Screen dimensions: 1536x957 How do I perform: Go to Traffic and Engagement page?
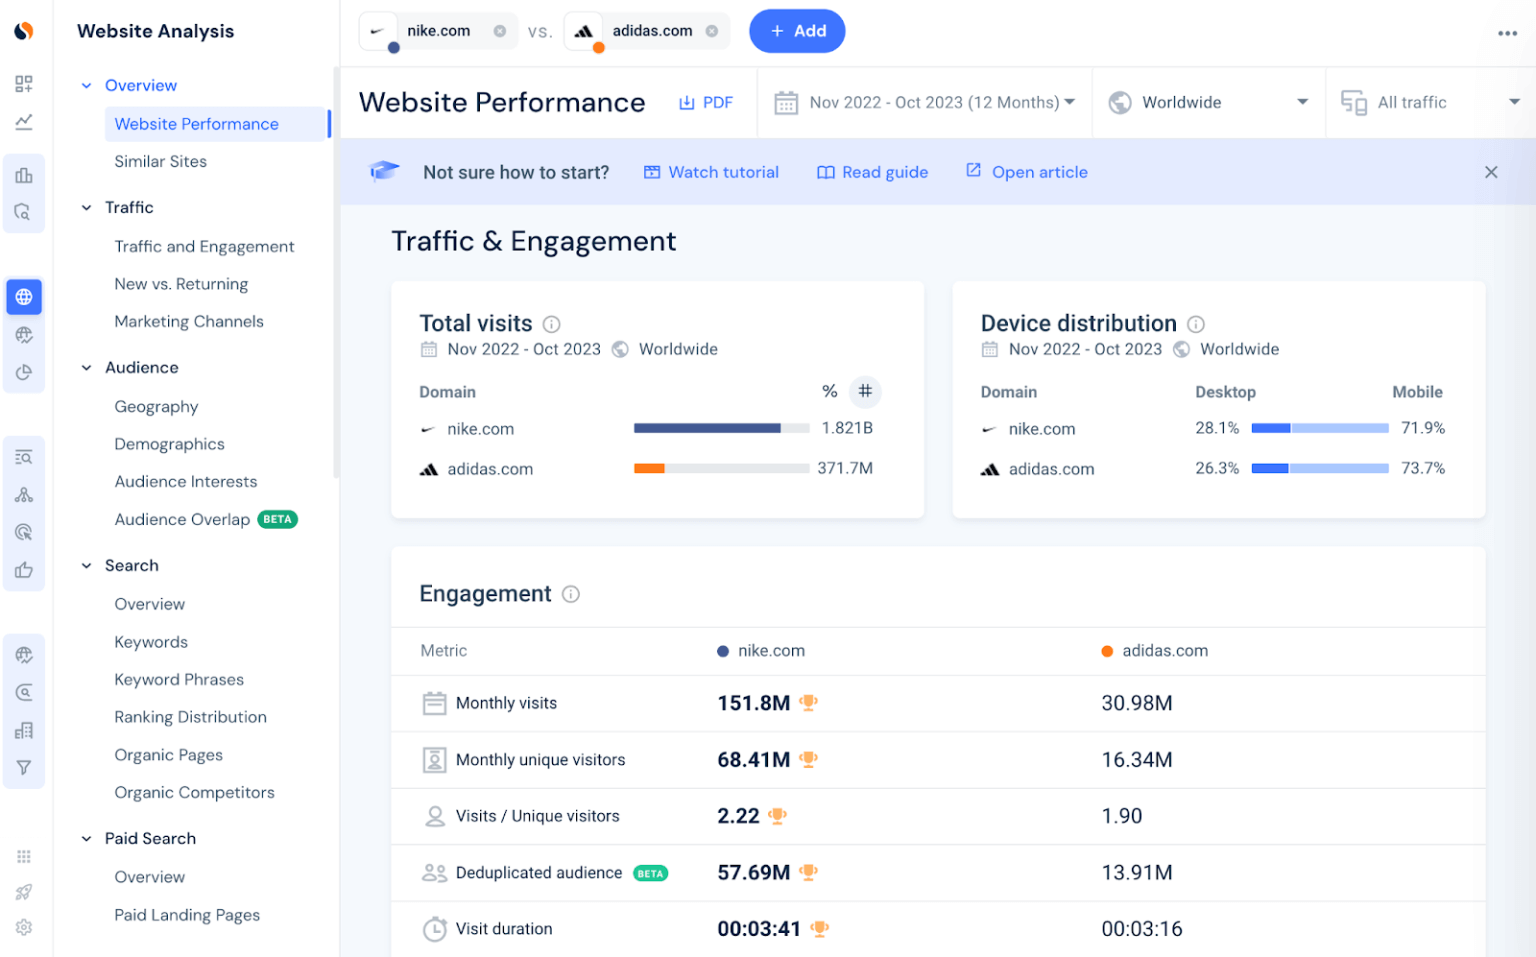click(204, 246)
